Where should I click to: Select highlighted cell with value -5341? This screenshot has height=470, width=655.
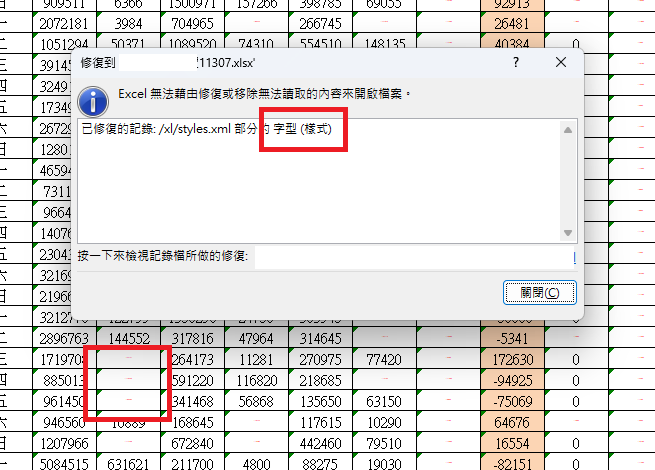(x=512, y=338)
